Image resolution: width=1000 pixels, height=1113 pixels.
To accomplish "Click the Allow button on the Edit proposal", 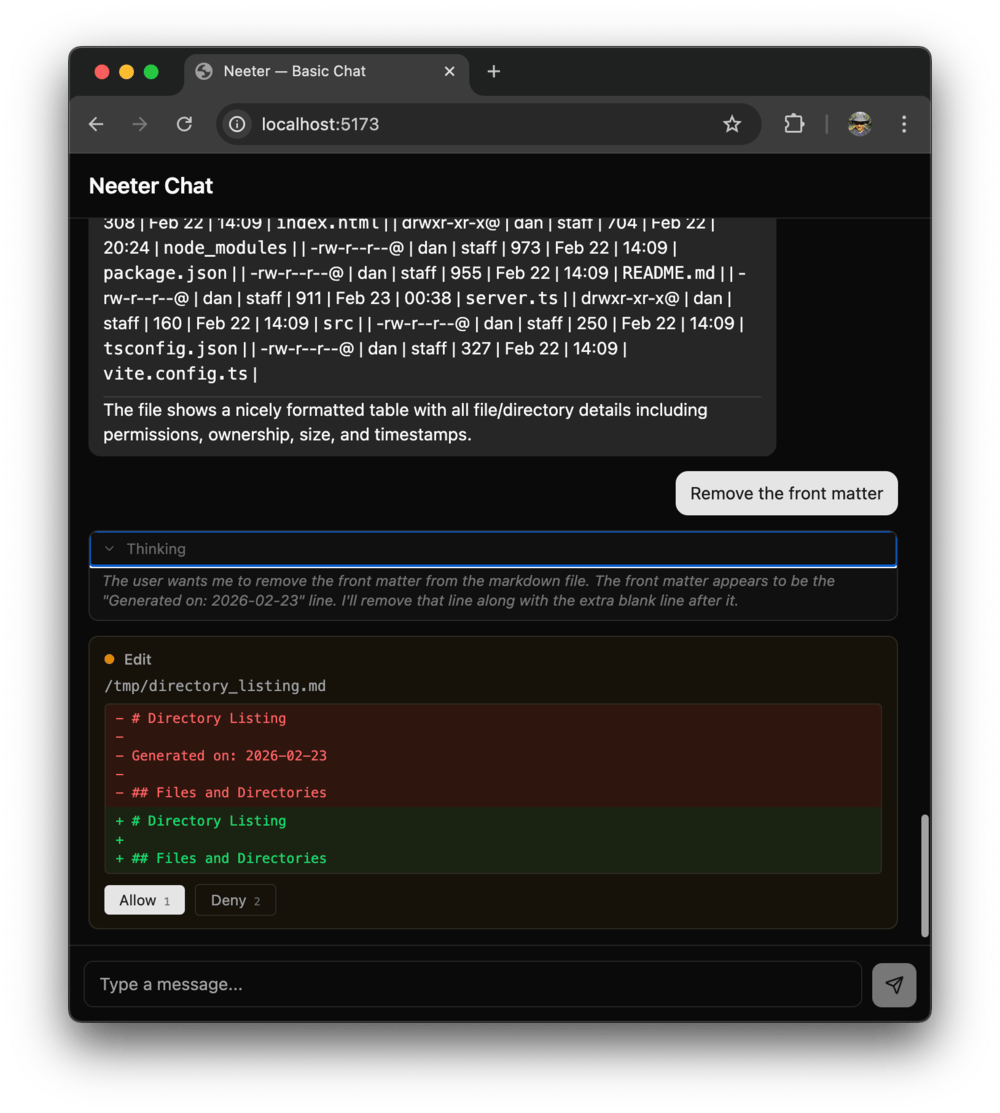I will pyautogui.click(x=144, y=900).
